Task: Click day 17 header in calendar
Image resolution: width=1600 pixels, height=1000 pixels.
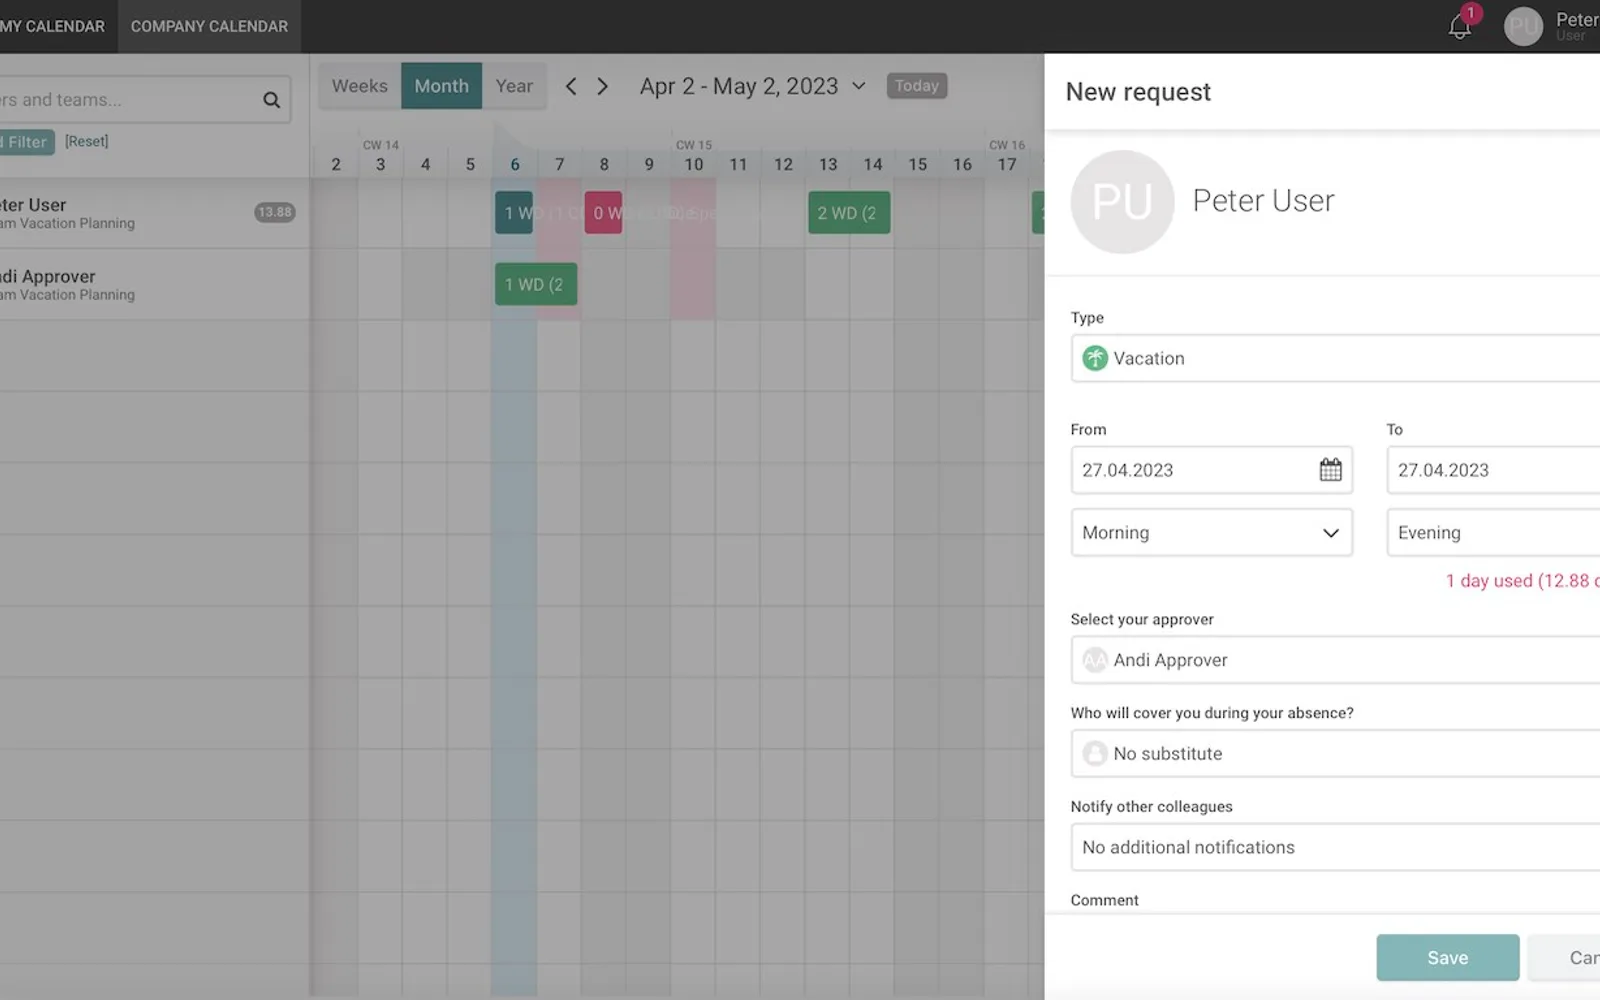Action: coord(1007,164)
